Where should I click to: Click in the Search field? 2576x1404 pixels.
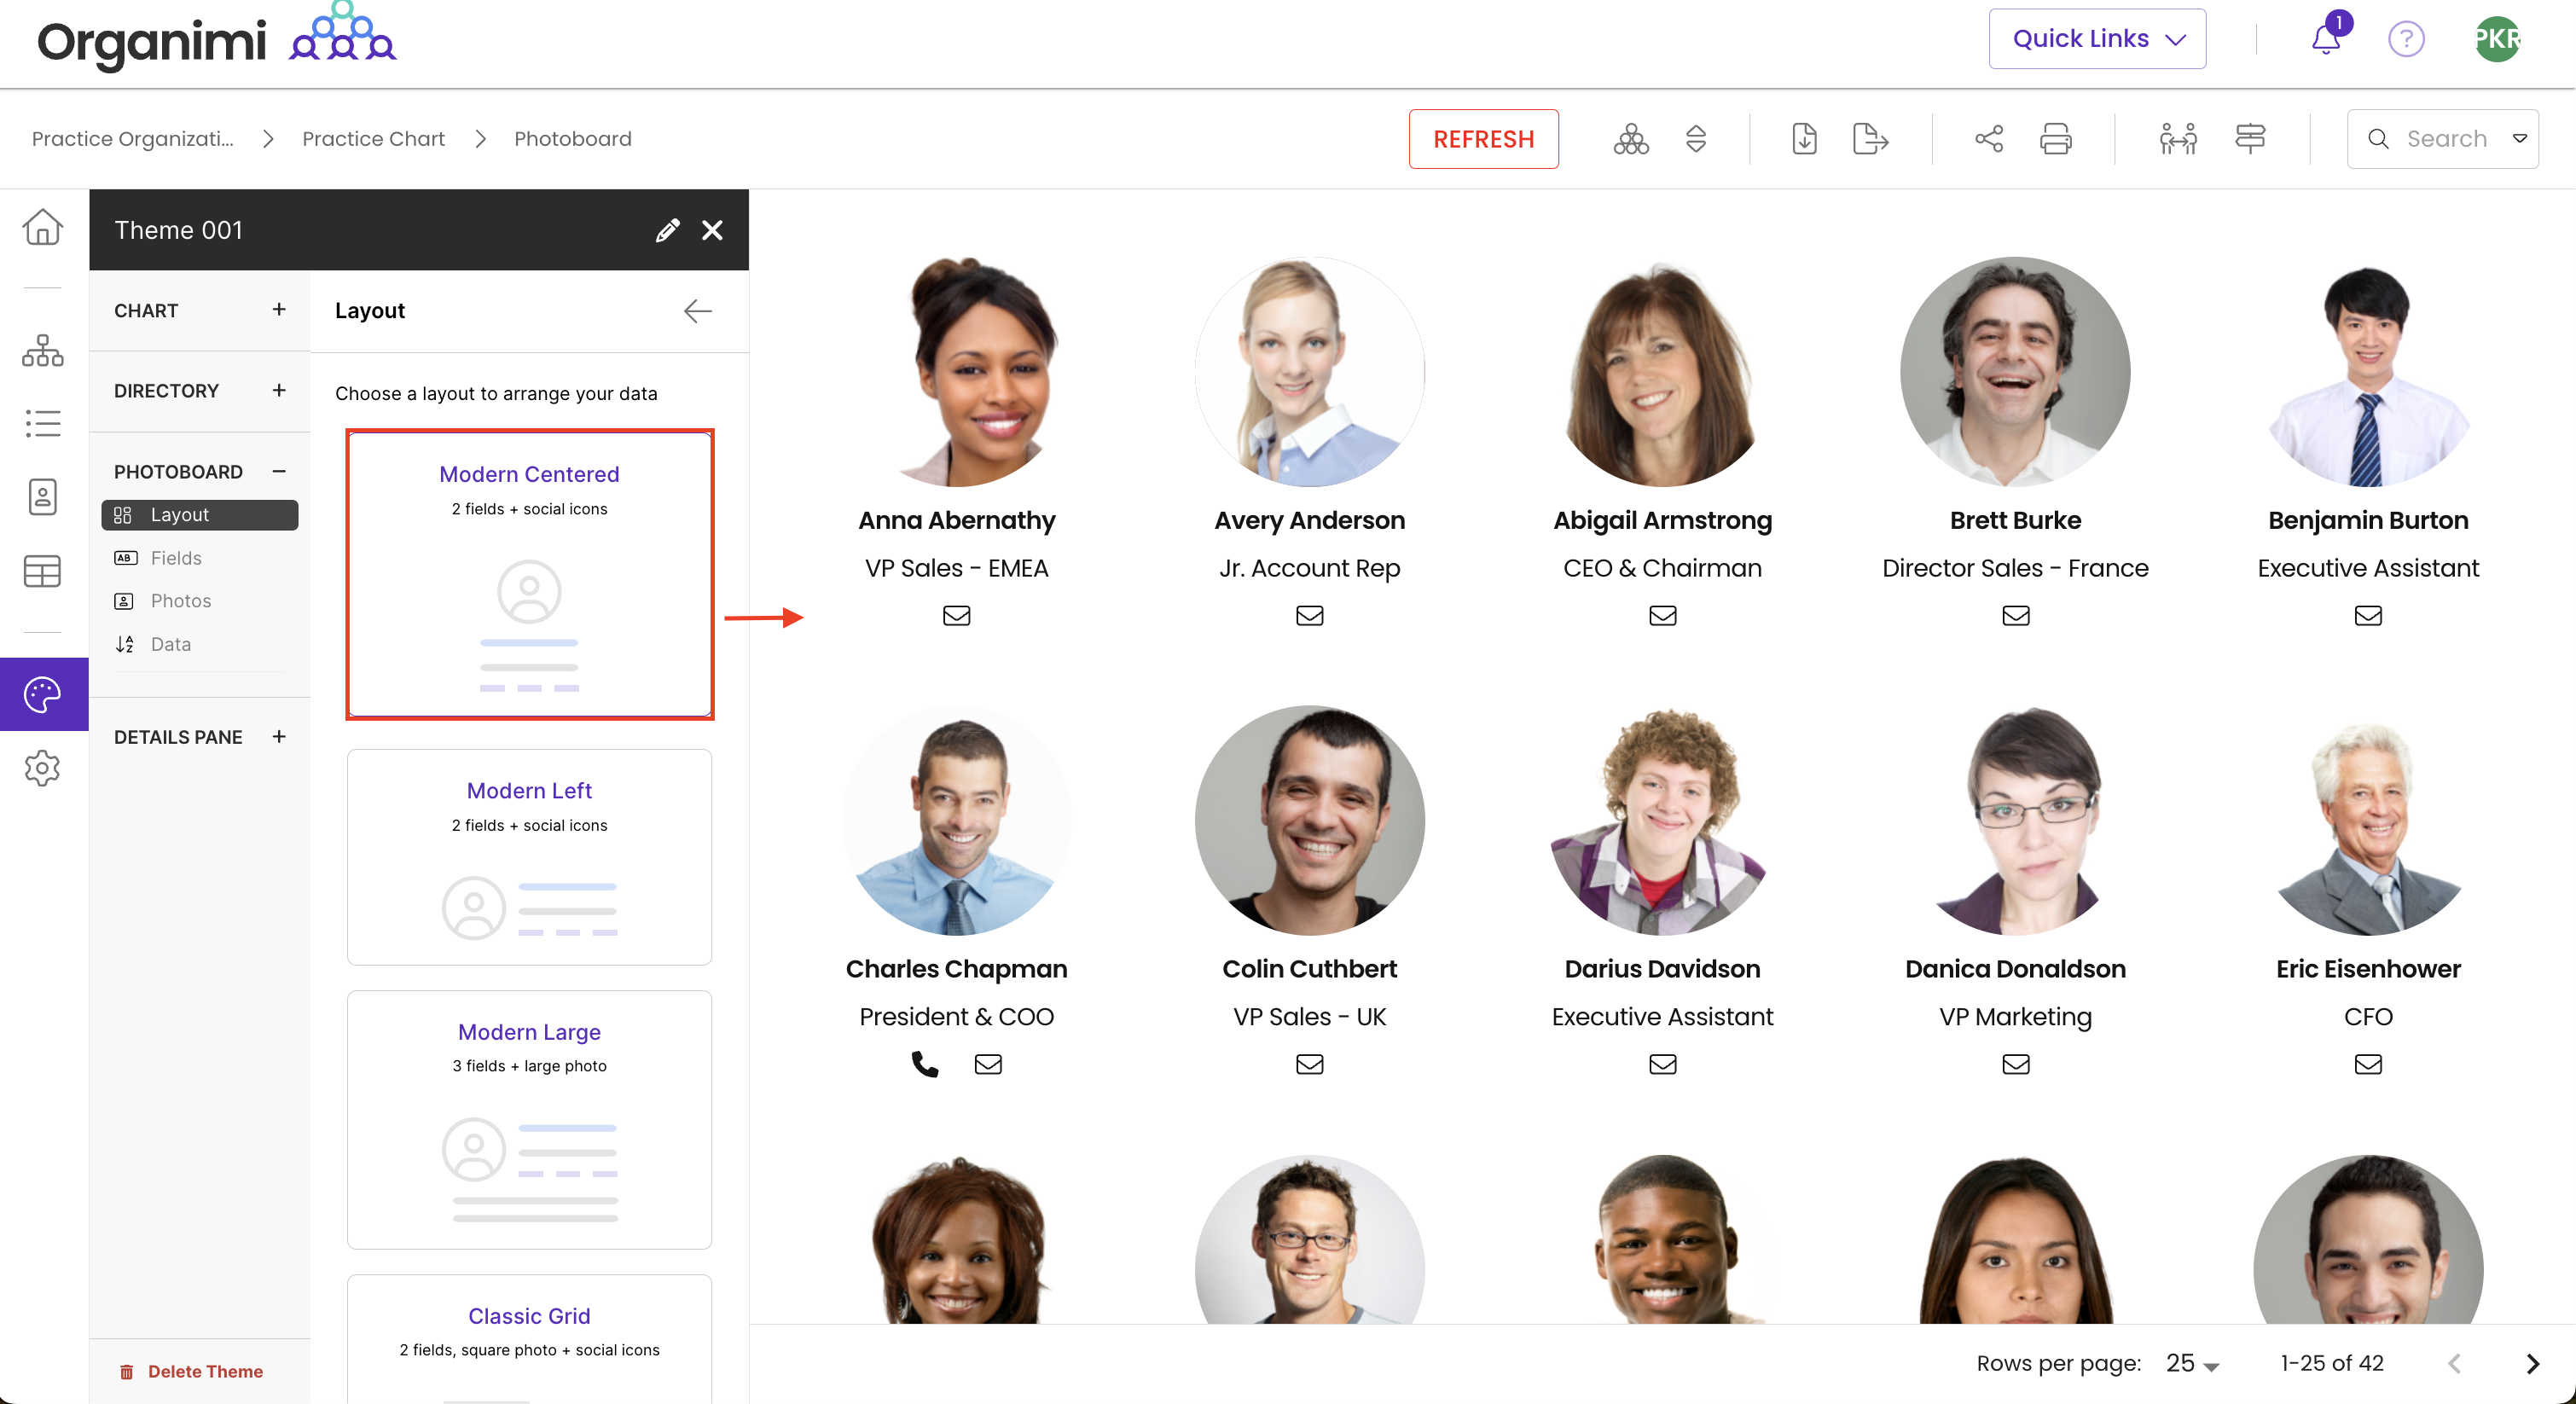tap(2444, 139)
